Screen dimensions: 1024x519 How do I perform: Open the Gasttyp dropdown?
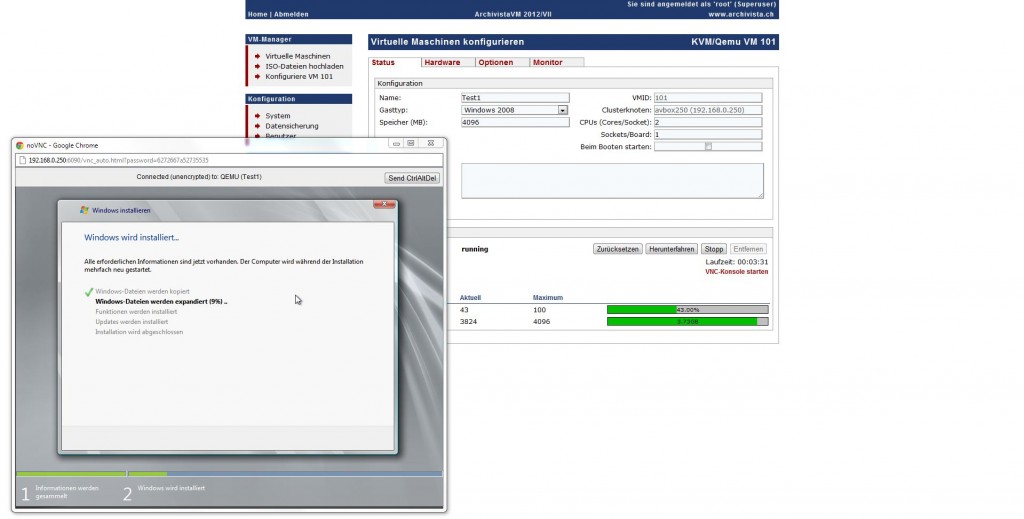click(x=562, y=110)
